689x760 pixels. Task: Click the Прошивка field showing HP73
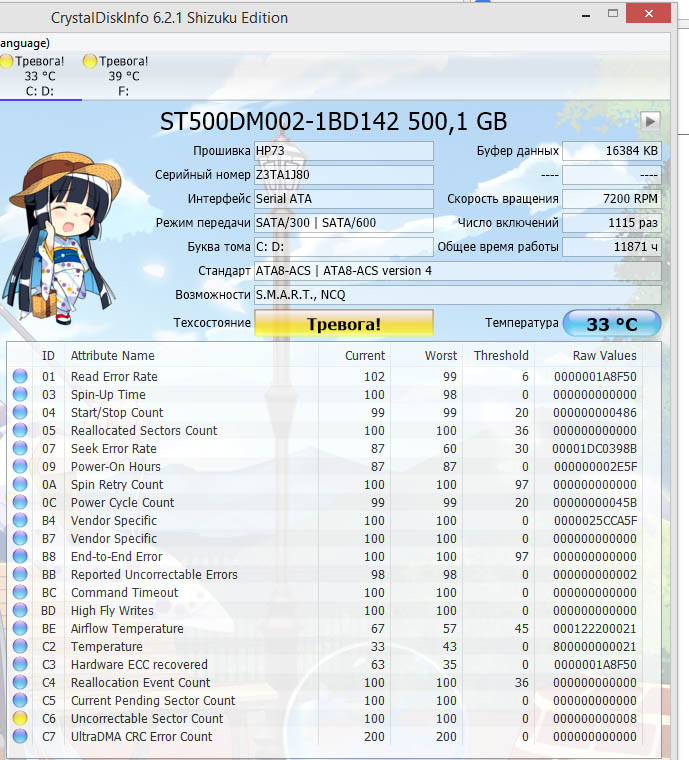[x=344, y=151]
